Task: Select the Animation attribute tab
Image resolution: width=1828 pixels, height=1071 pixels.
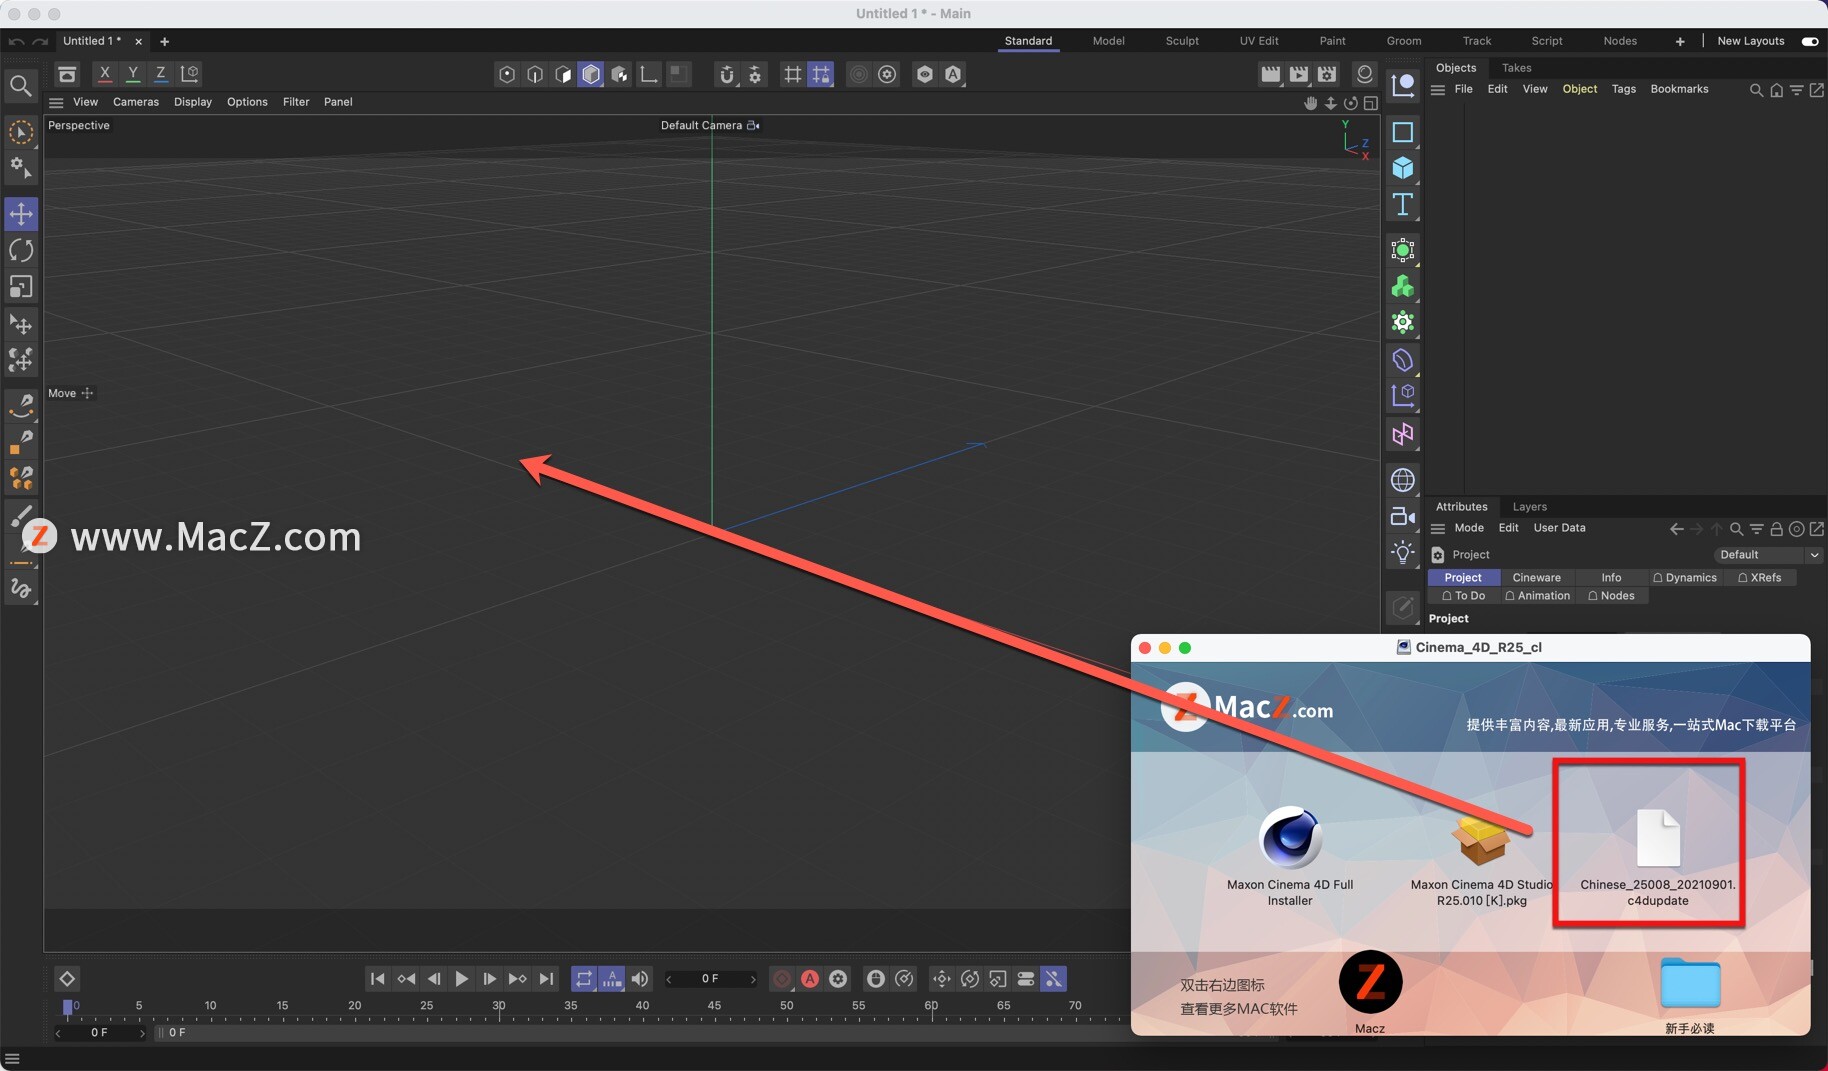Action: click(x=1537, y=596)
